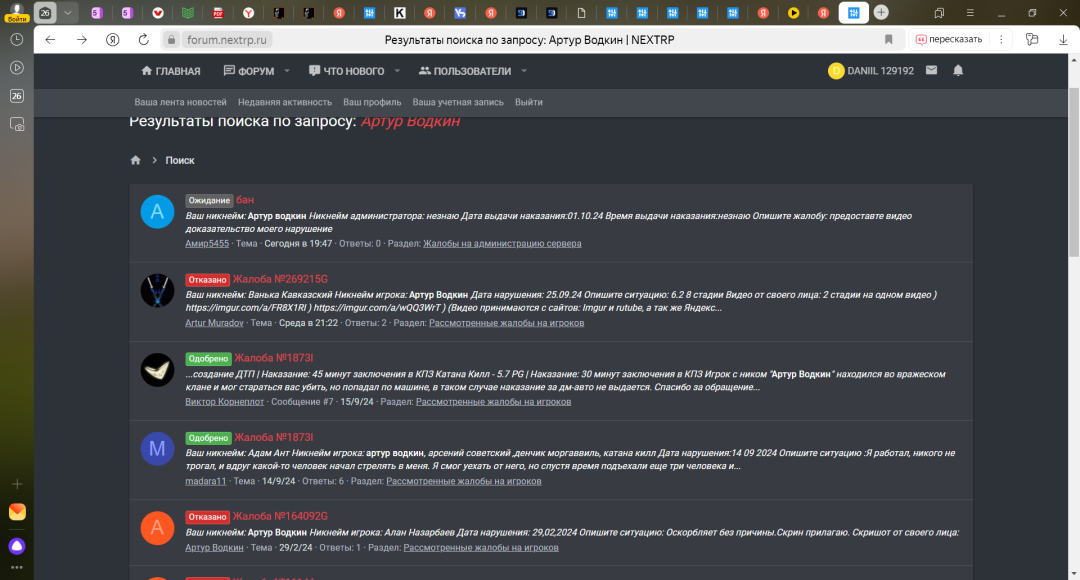This screenshot has width=1080, height=580.
Task: Expand the ПОЛЬЗОВАТЕЛИ dropdown arrow
Action: coord(524,71)
